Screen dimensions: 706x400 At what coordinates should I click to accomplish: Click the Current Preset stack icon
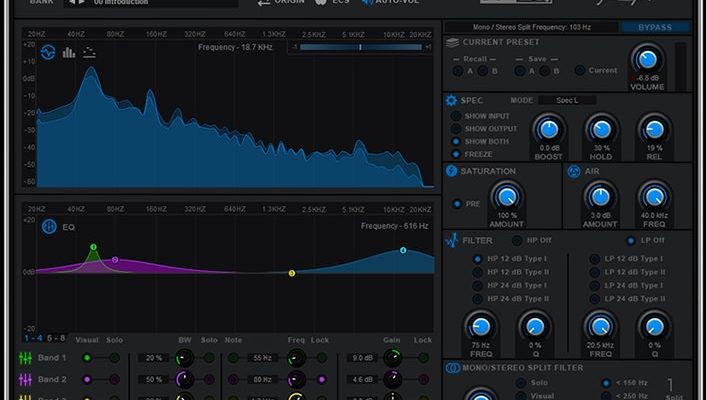click(452, 43)
